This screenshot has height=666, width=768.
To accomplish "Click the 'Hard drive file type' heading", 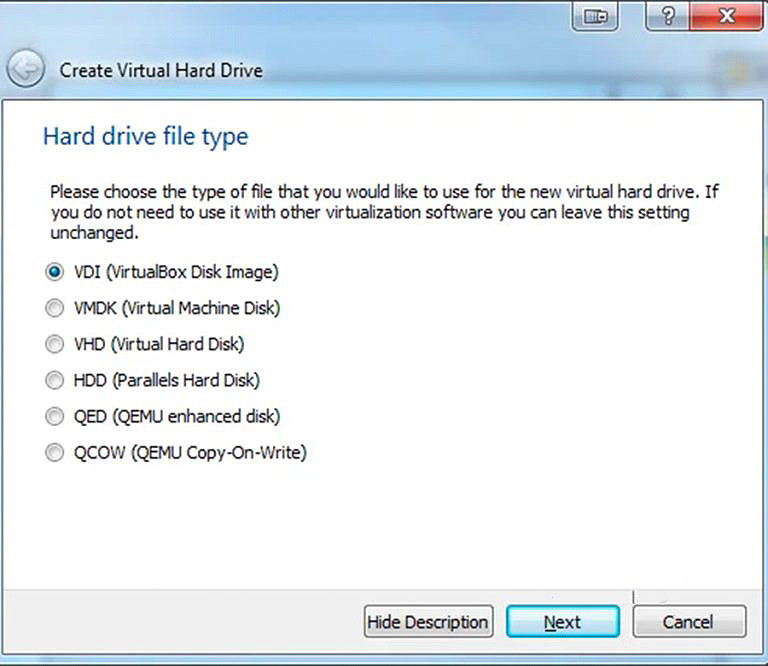I will click(x=145, y=136).
